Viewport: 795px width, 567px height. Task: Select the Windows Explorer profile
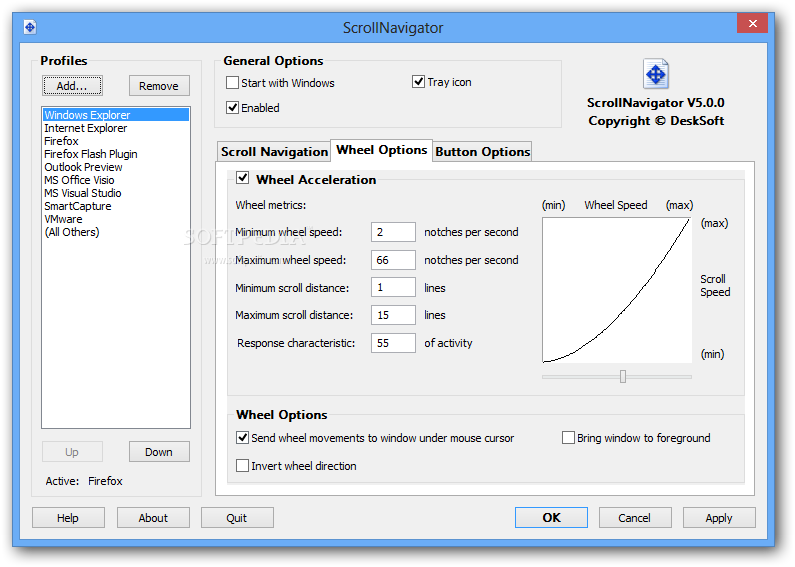(116, 115)
